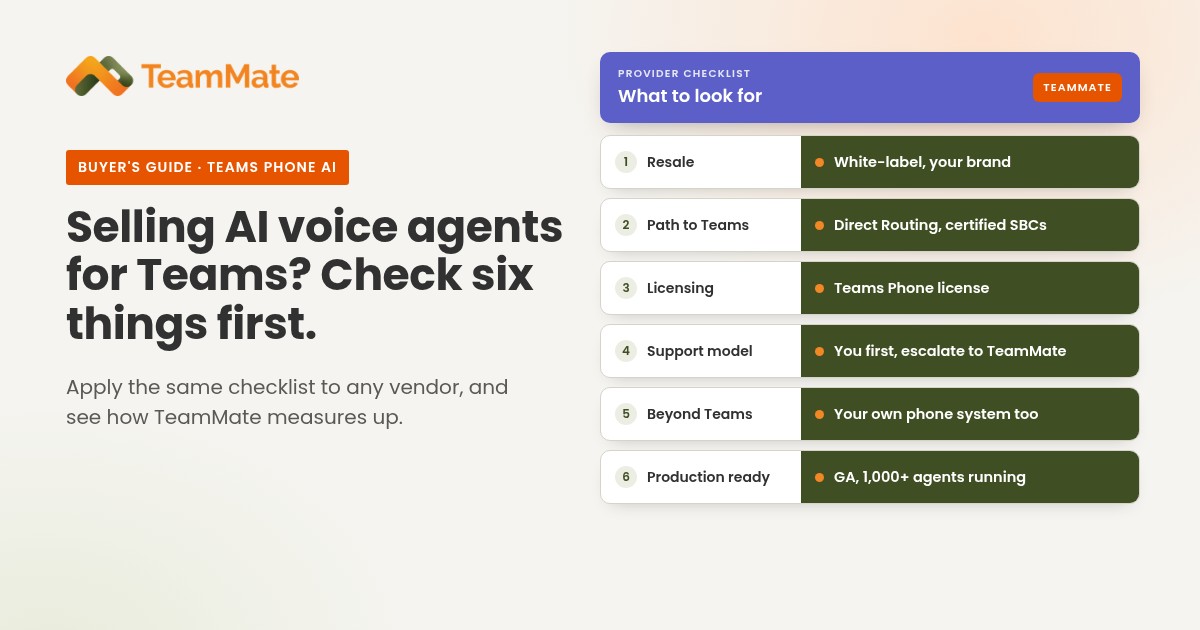Click 'Teams Phone license' text
Viewport: 1200px width, 630px height.
tap(911, 288)
